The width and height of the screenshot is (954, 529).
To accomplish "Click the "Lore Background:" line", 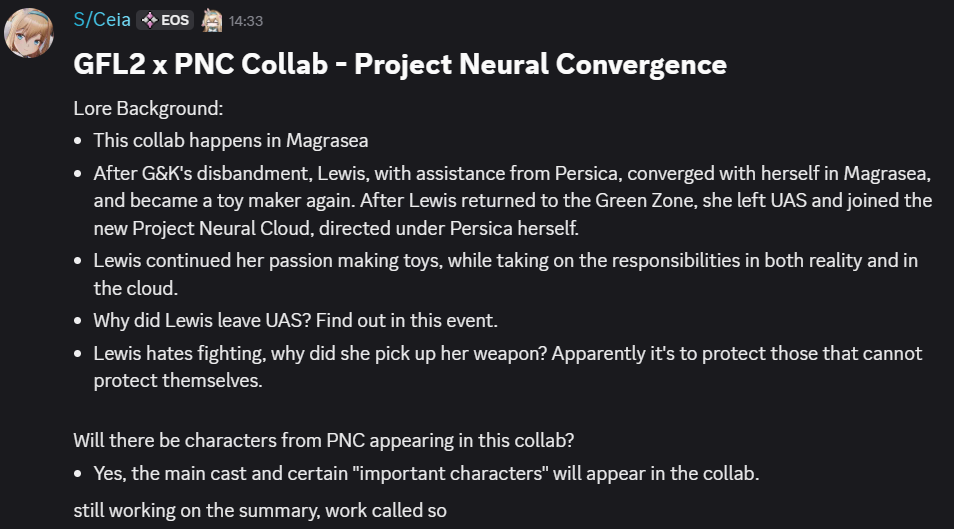I will coord(148,107).
